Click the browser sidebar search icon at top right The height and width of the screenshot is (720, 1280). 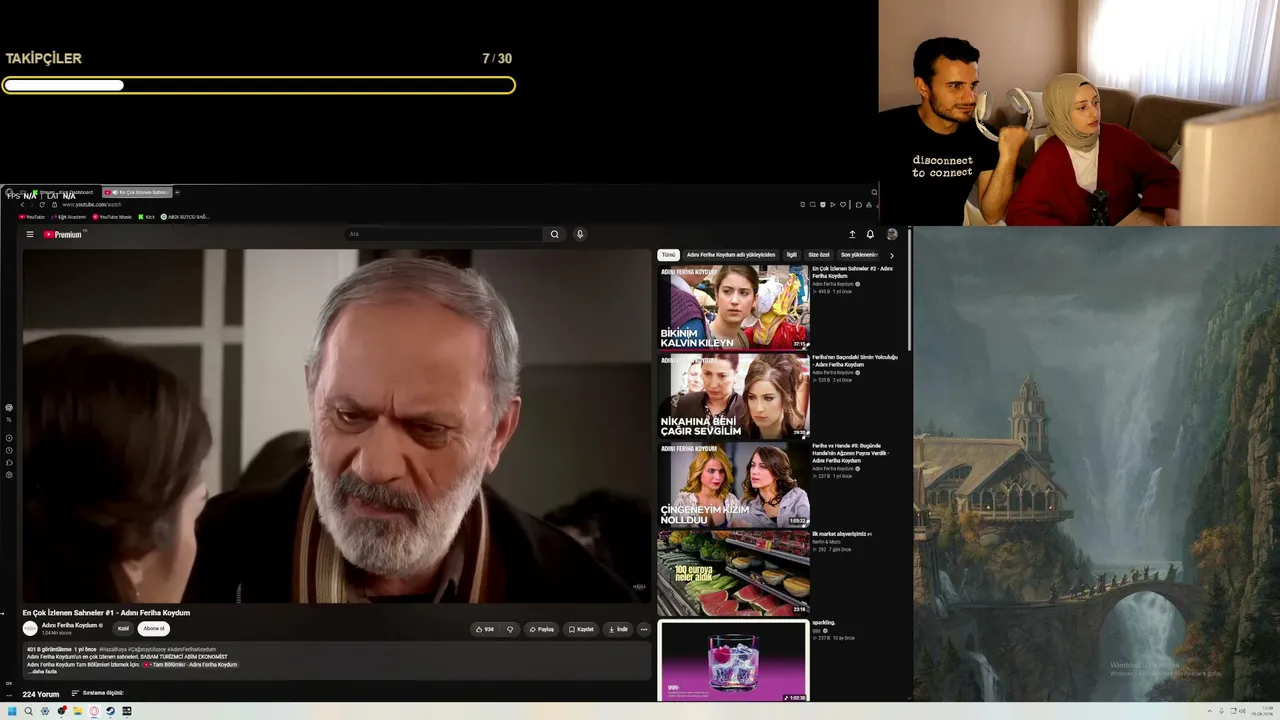(x=873, y=192)
